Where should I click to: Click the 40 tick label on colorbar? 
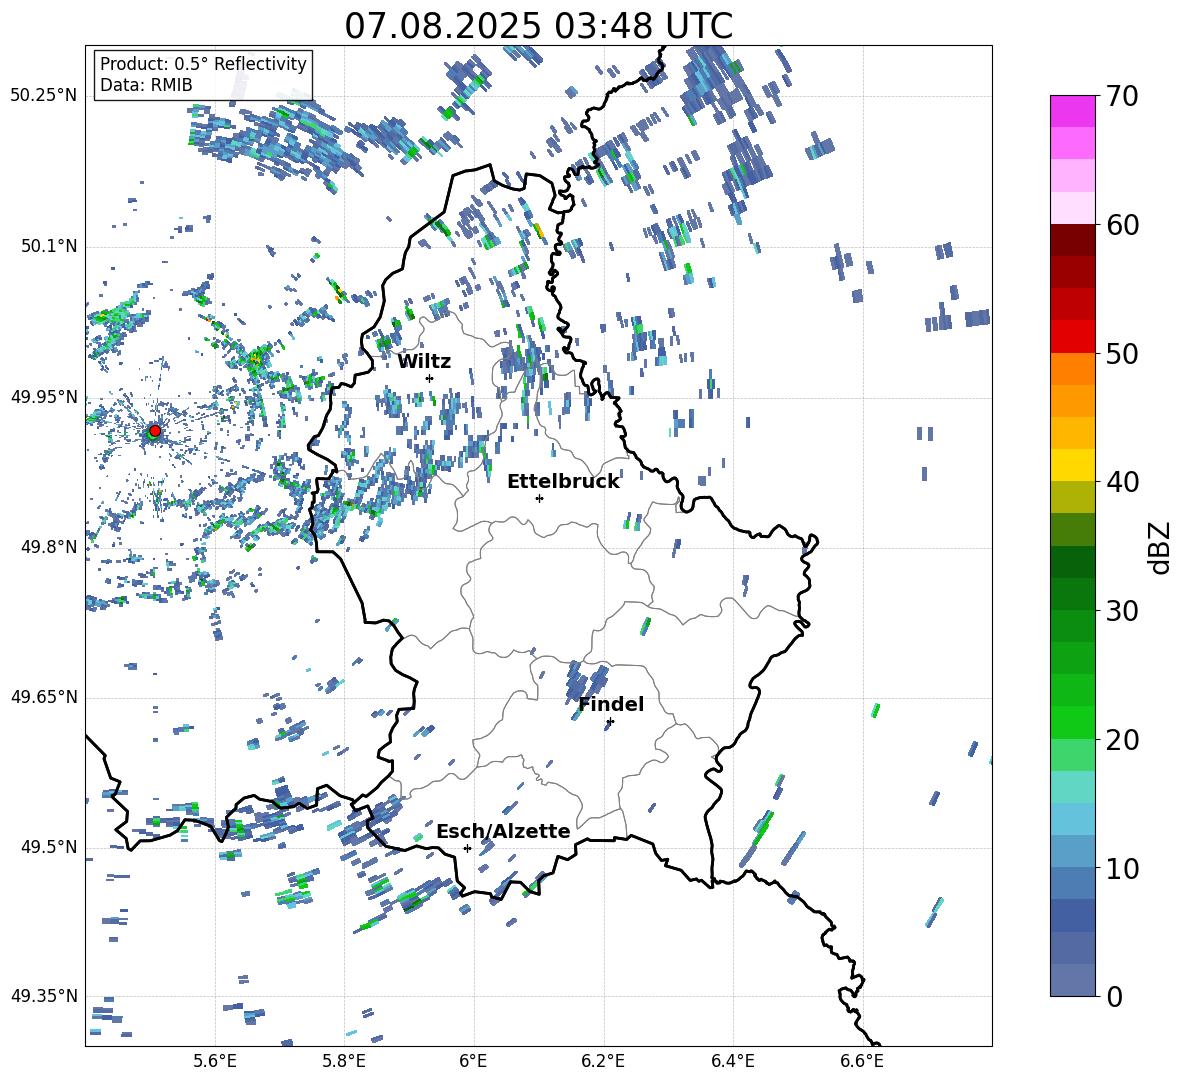[1120, 482]
